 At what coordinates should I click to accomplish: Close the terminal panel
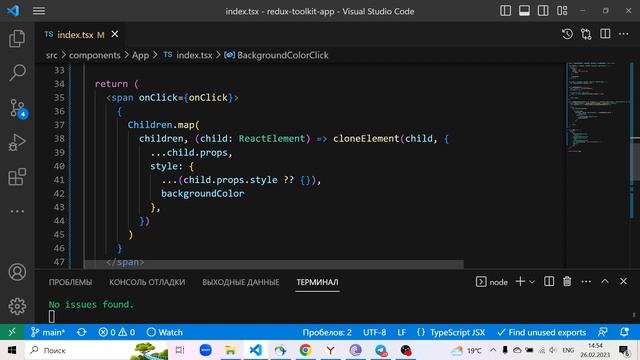point(623,282)
